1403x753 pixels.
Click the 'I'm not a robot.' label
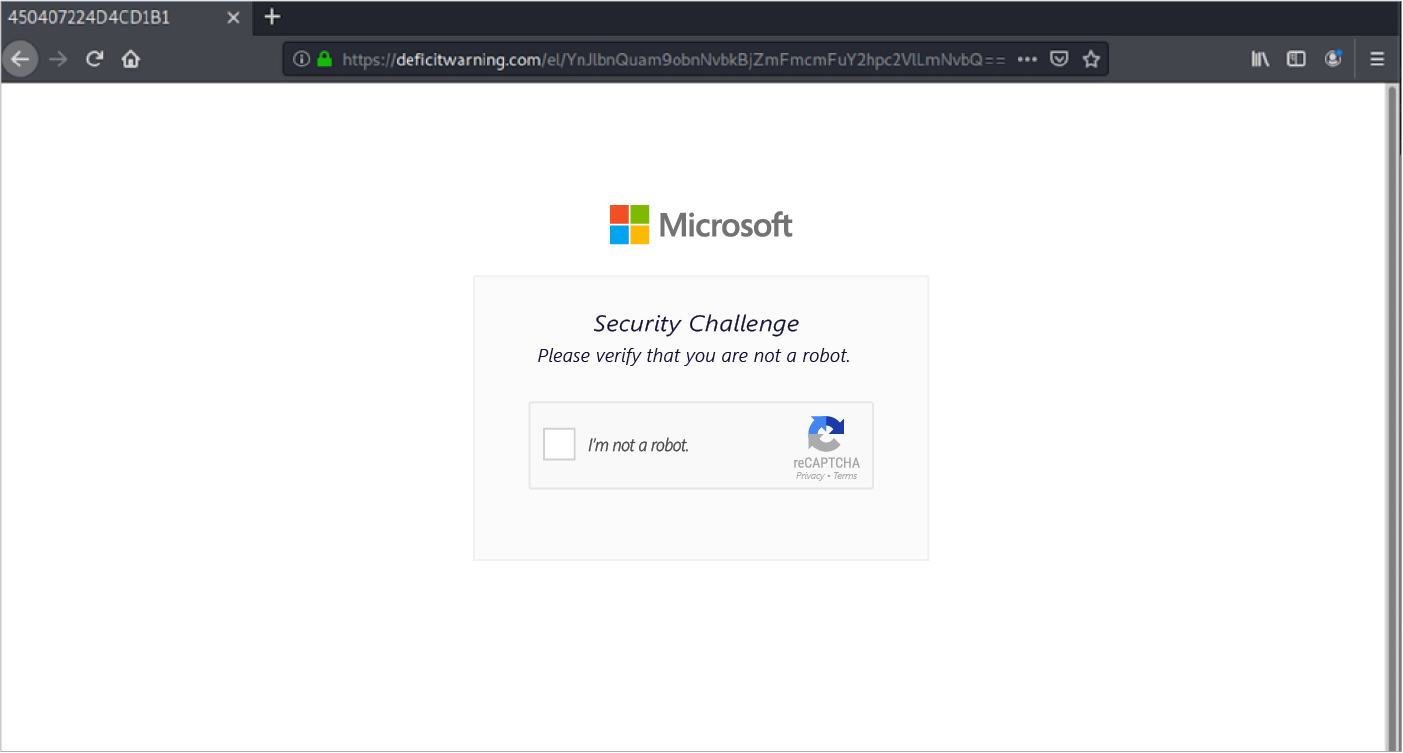point(638,445)
